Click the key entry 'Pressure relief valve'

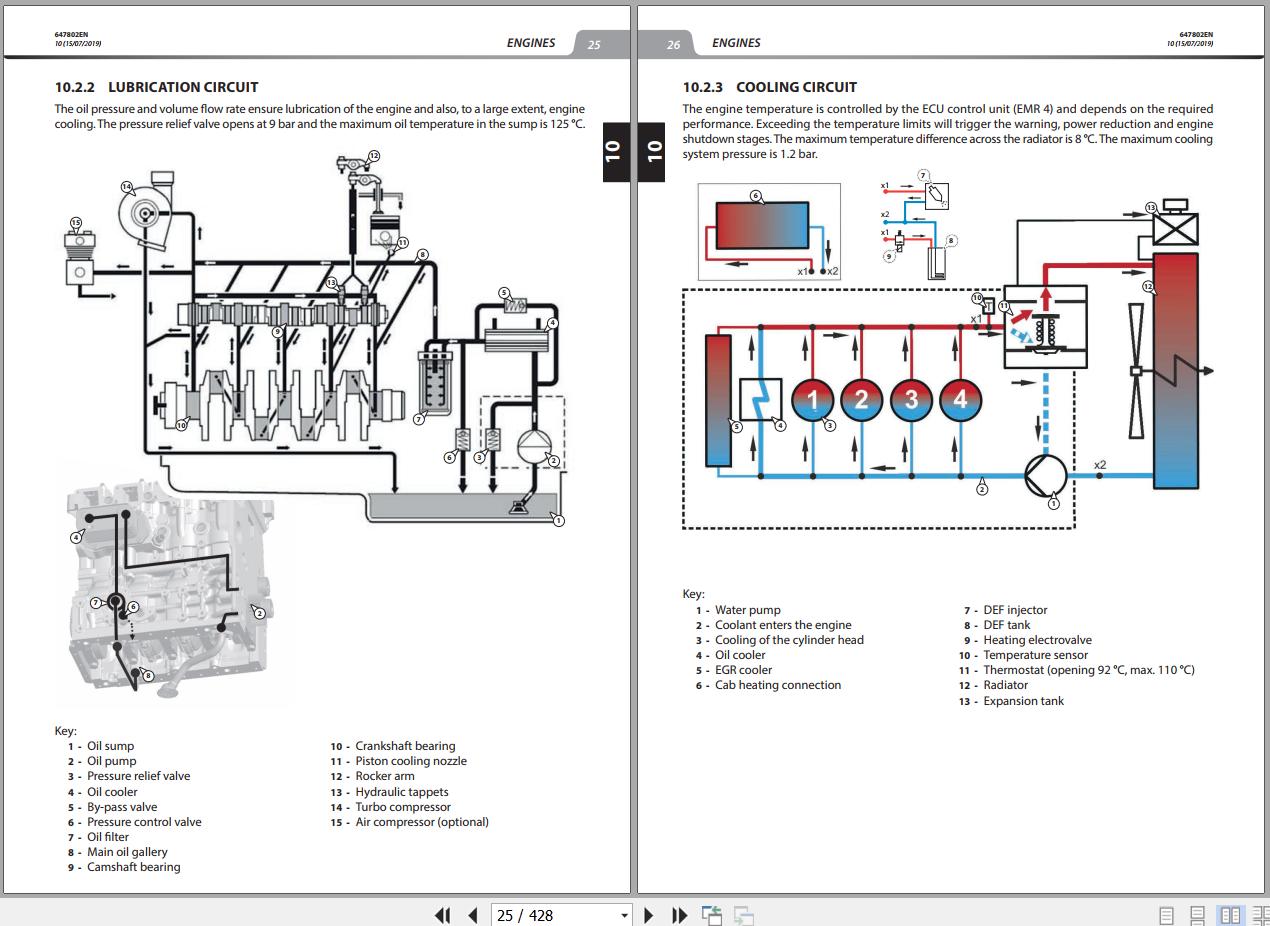pyautogui.click(x=138, y=776)
